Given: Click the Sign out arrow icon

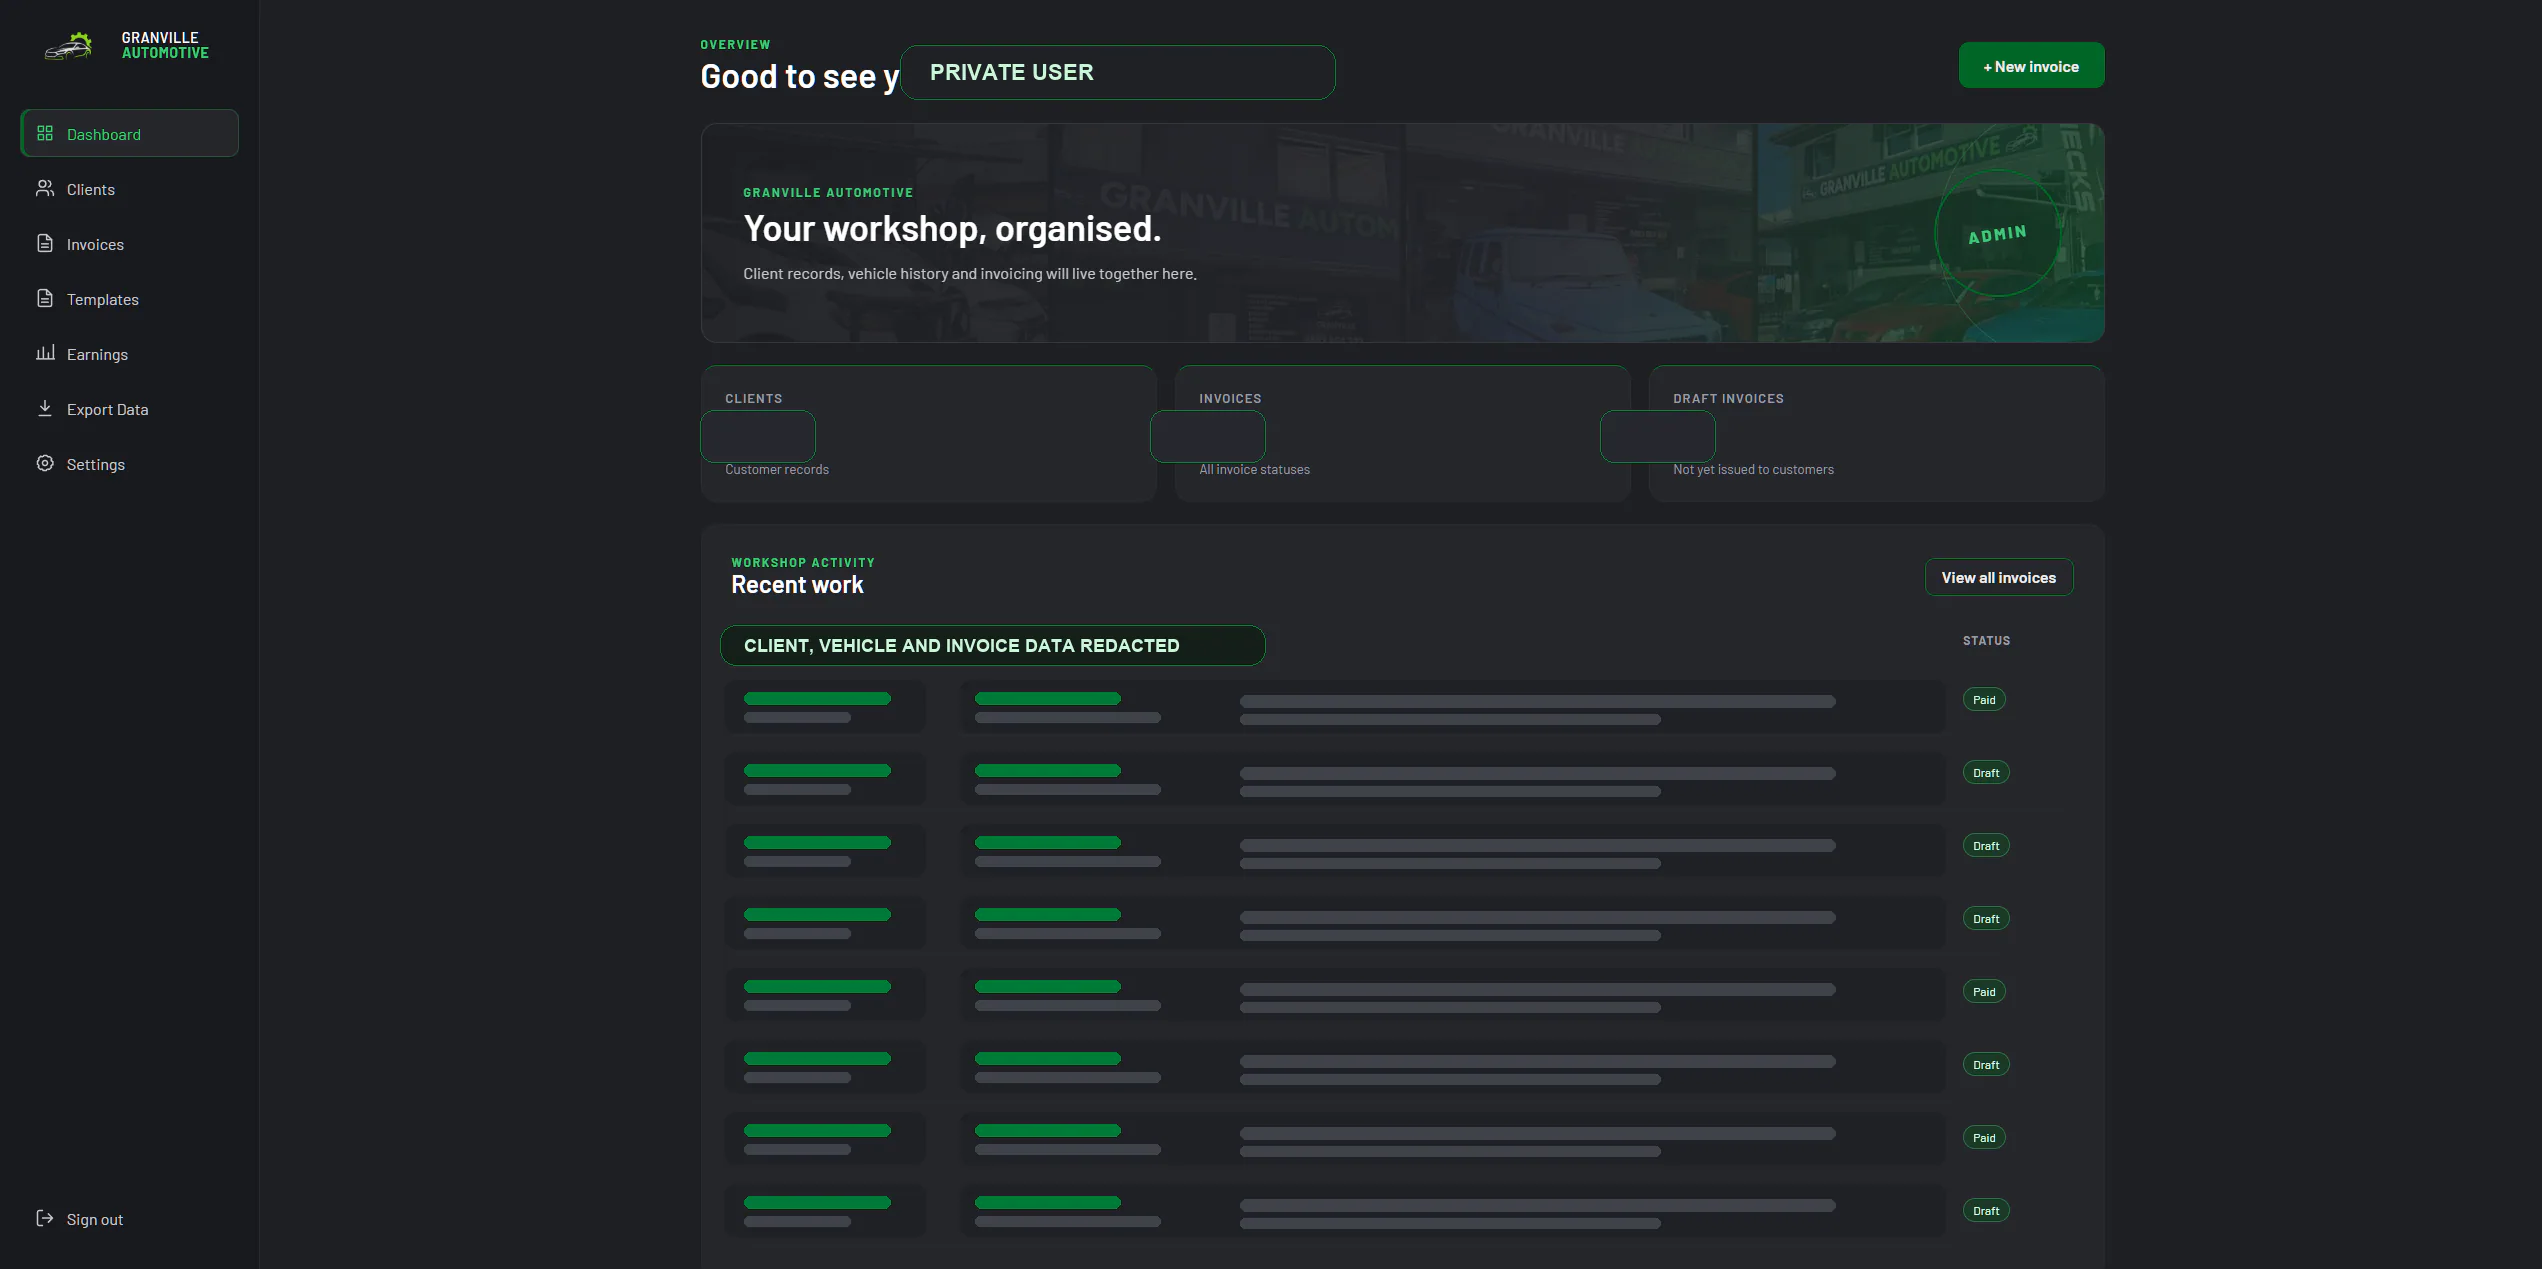Looking at the screenshot, I should pyautogui.click(x=45, y=1218).
